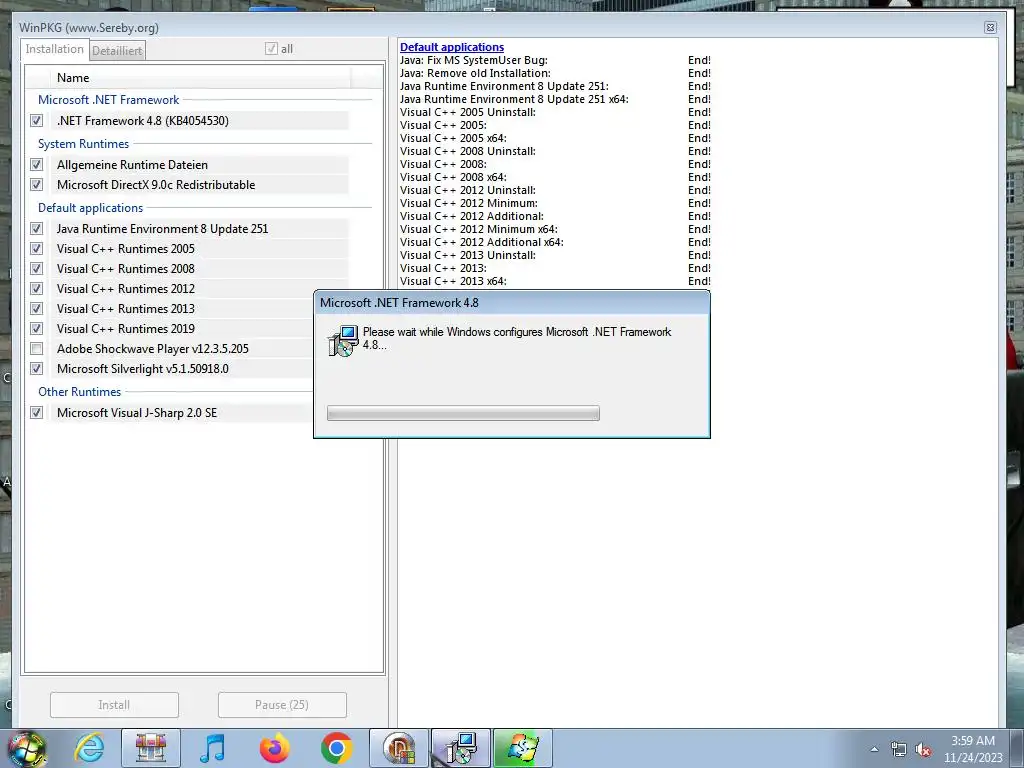Viewport: 1024px width, 768px height.
Task: Click the .NET Framework progress bar
Action: point(463,413)
